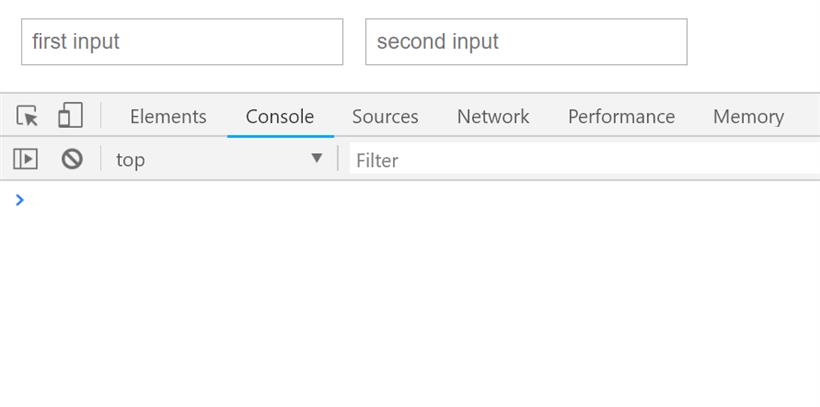This screenshot has height=407, width=820.
Task: Activate the inspect element picker icon
Action: pyautogui.click(x=27, y=116)
